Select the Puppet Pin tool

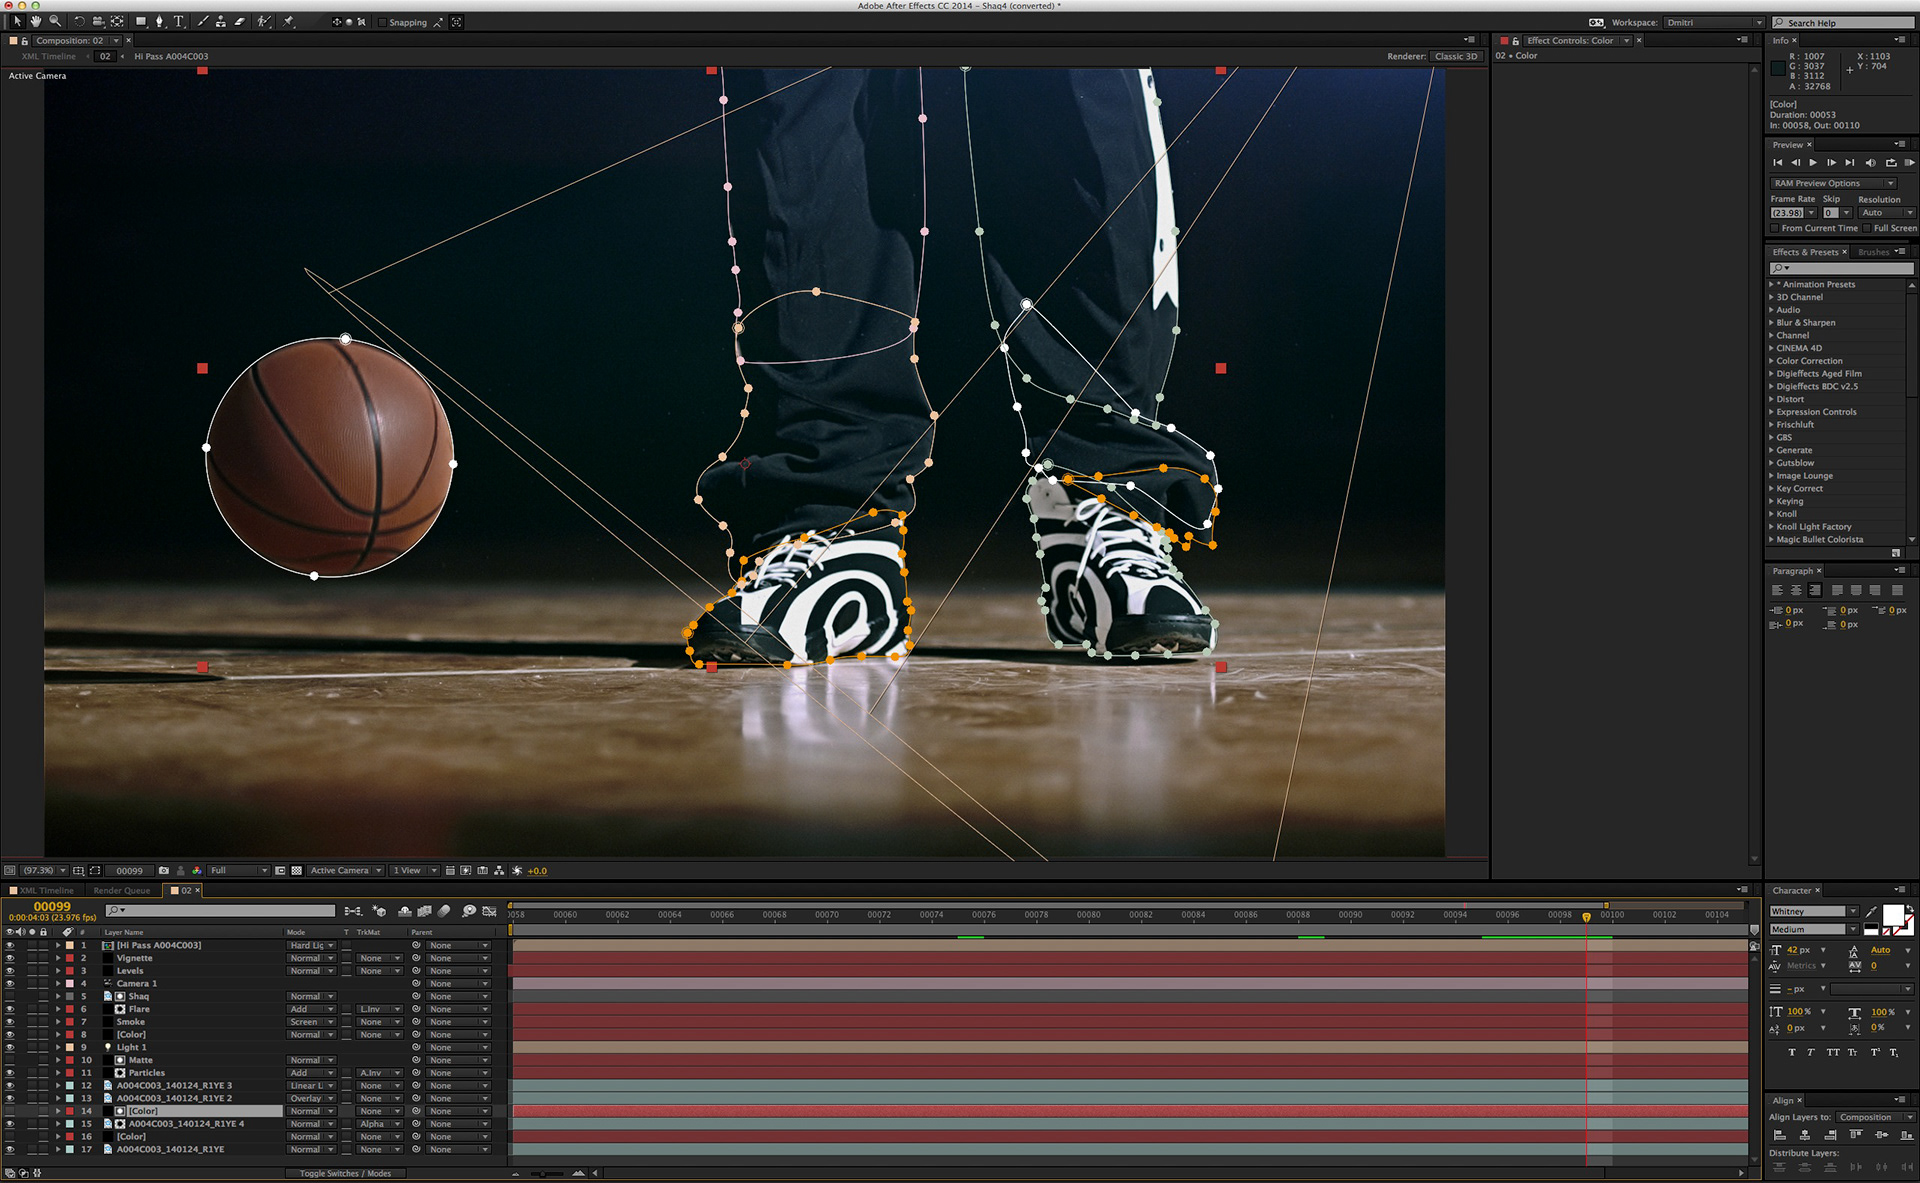click(x=289, y=21)
